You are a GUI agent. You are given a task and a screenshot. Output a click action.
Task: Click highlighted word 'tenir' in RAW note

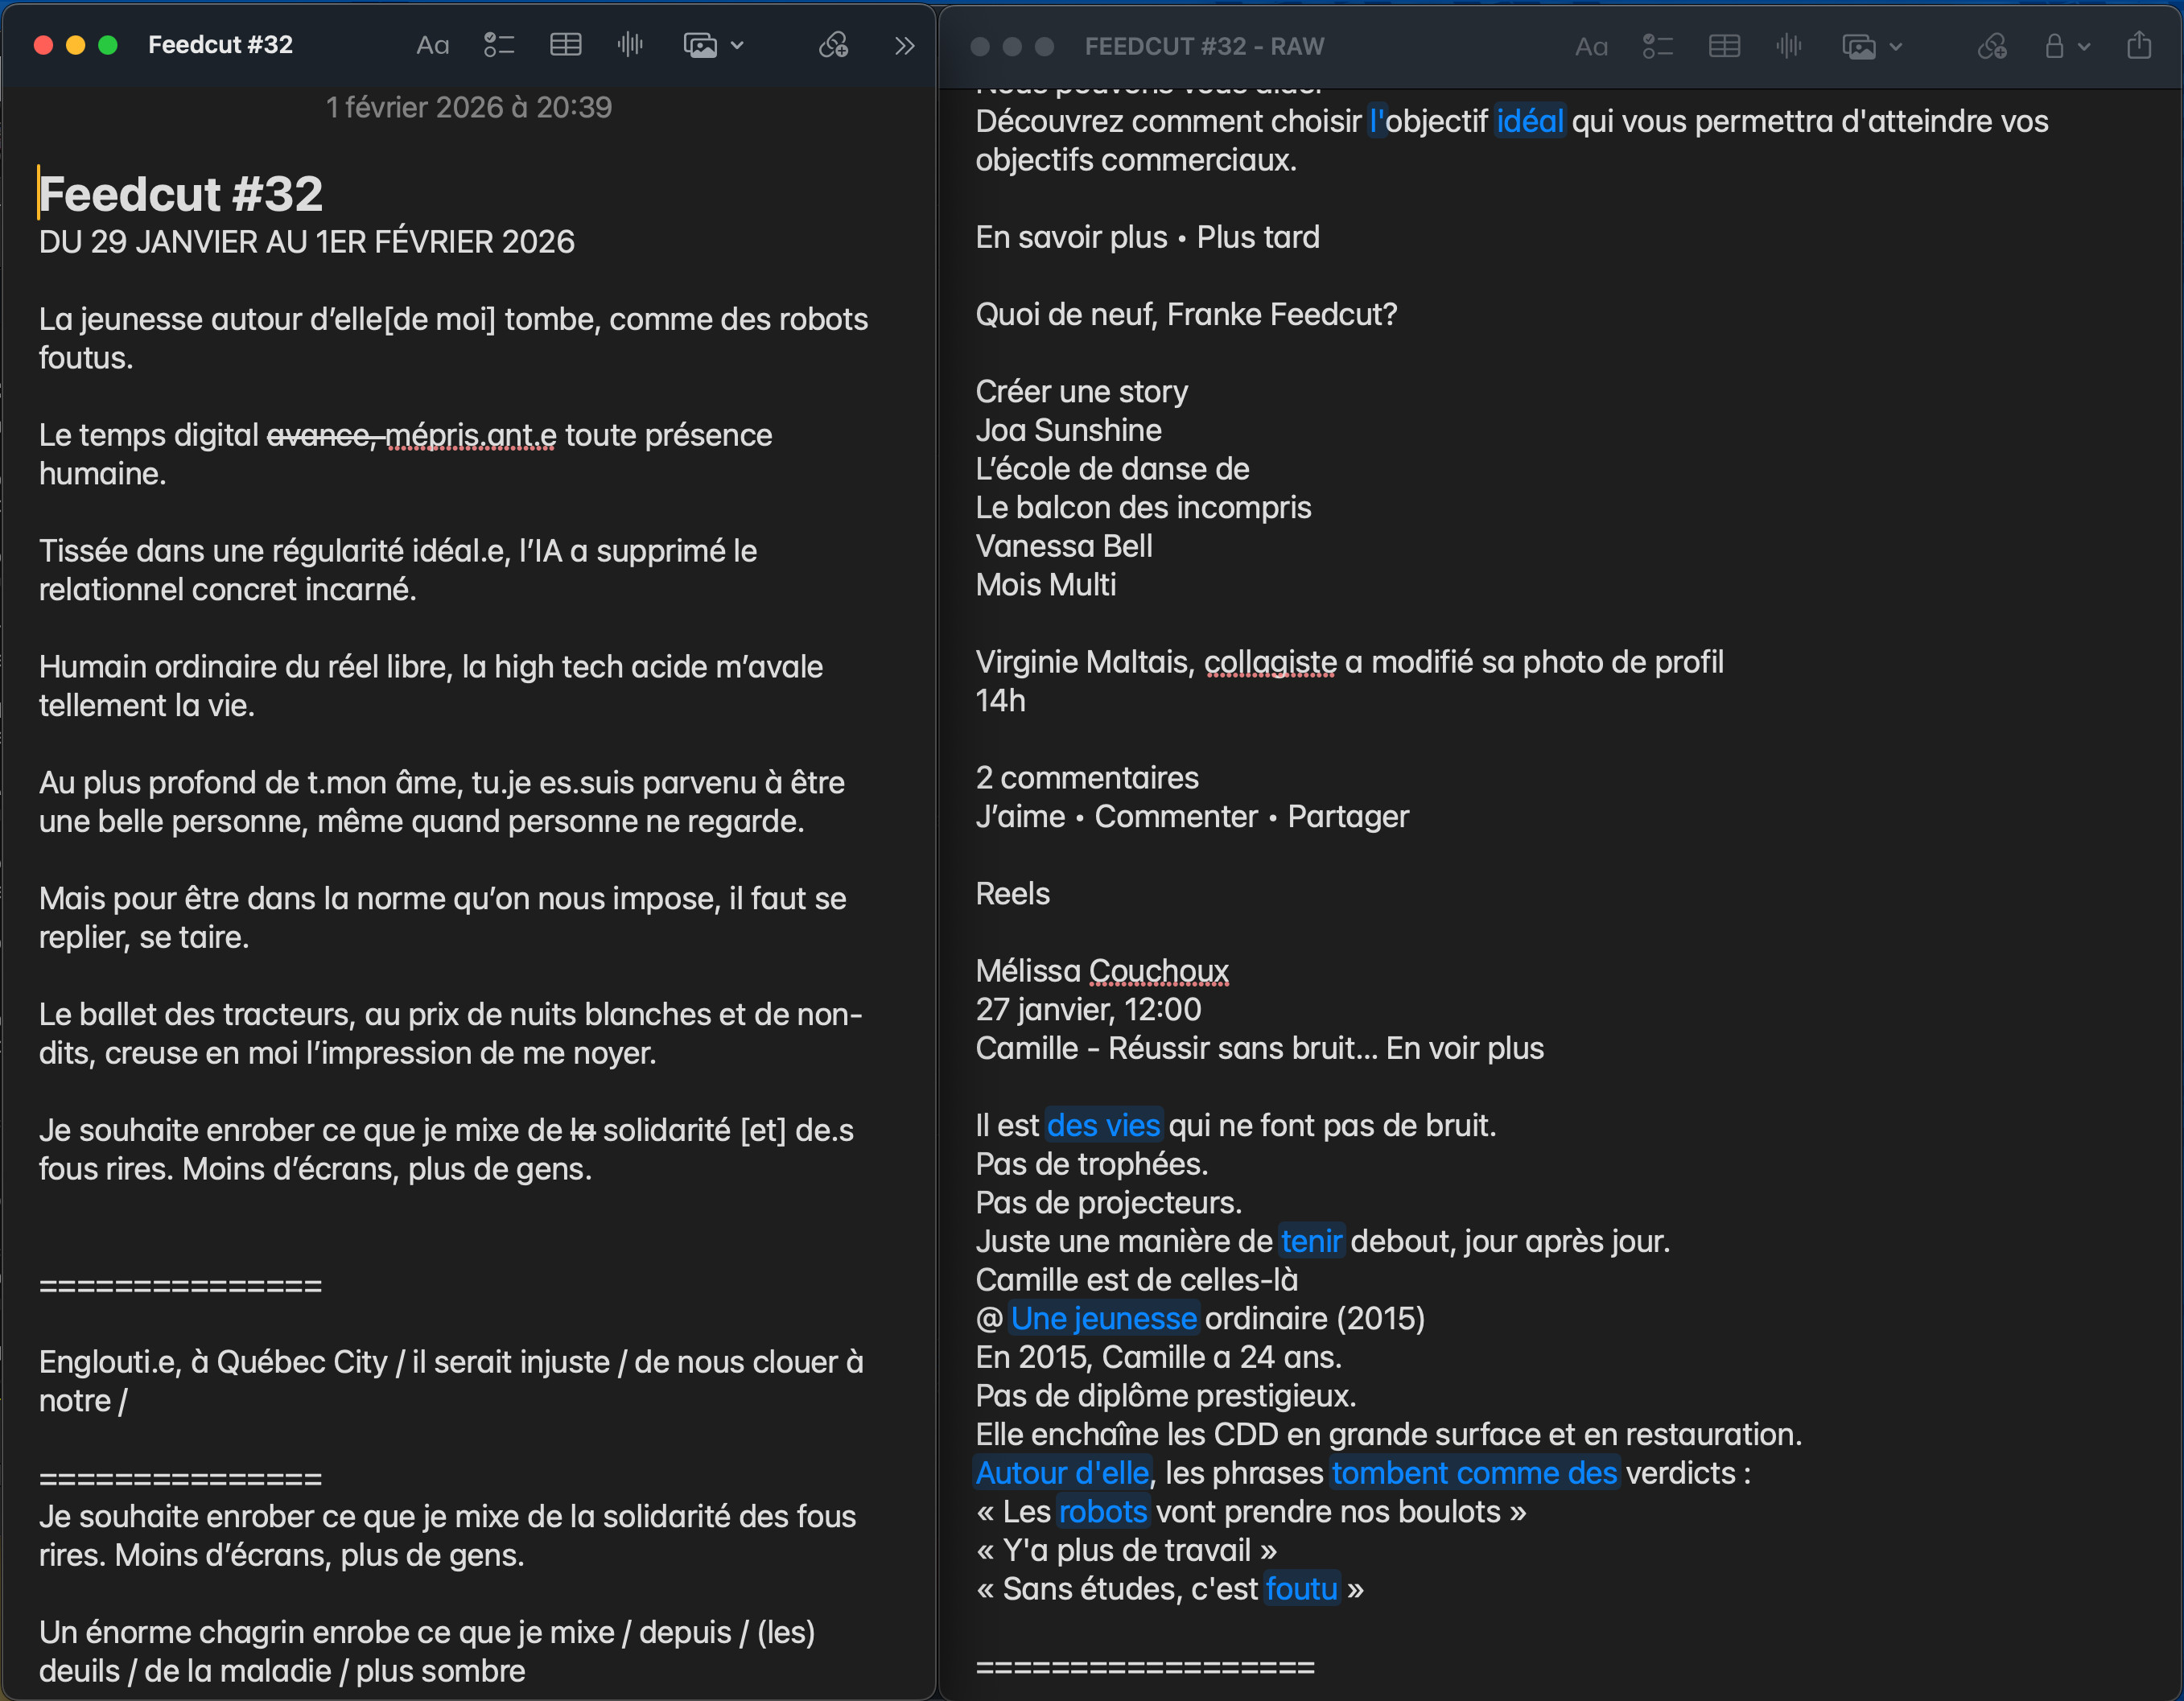[x=1311, y=1242]
